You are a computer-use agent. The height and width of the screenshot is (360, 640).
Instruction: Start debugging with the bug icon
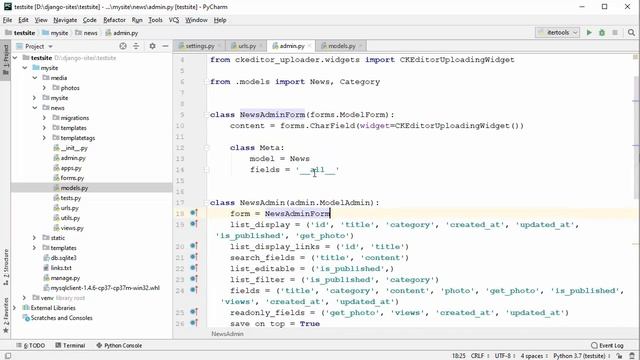coord(602,32)
